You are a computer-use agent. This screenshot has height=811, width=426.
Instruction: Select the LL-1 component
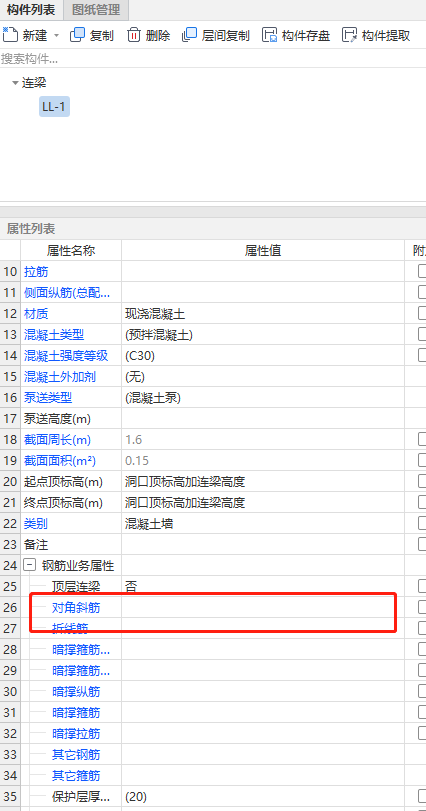coord(54,107)
